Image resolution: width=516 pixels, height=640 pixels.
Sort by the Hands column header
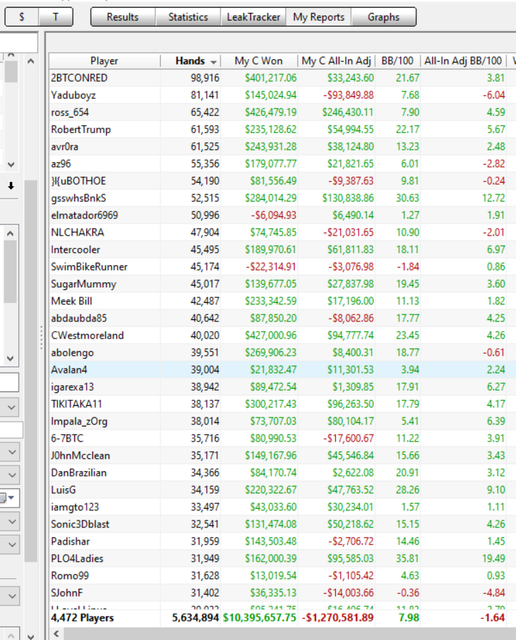click(190, 61)
